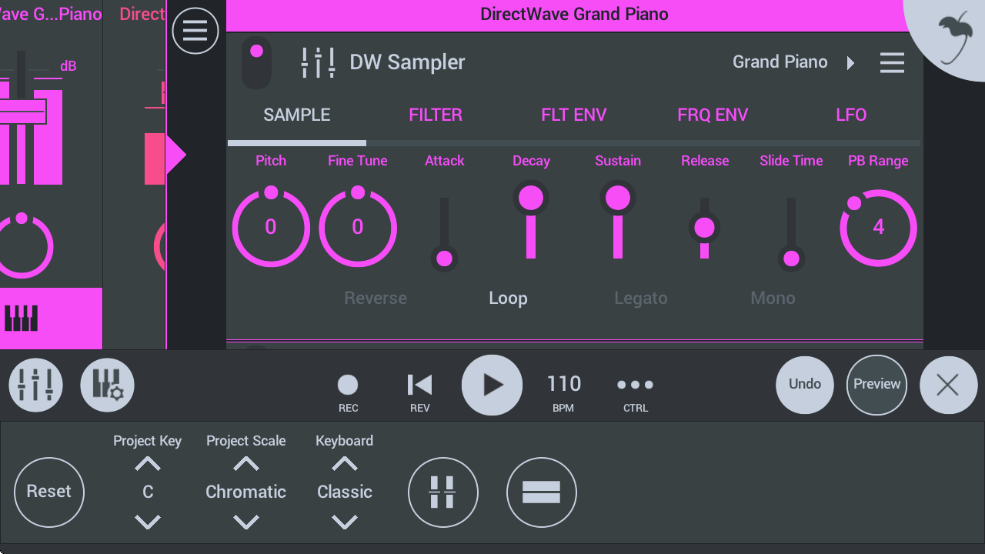
Task: Click the Undo button
Action: pos(805,384)
